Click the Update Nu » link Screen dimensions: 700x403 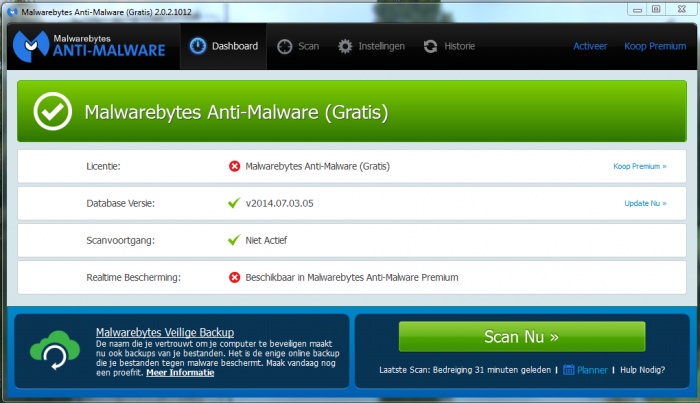click(645, 203)
